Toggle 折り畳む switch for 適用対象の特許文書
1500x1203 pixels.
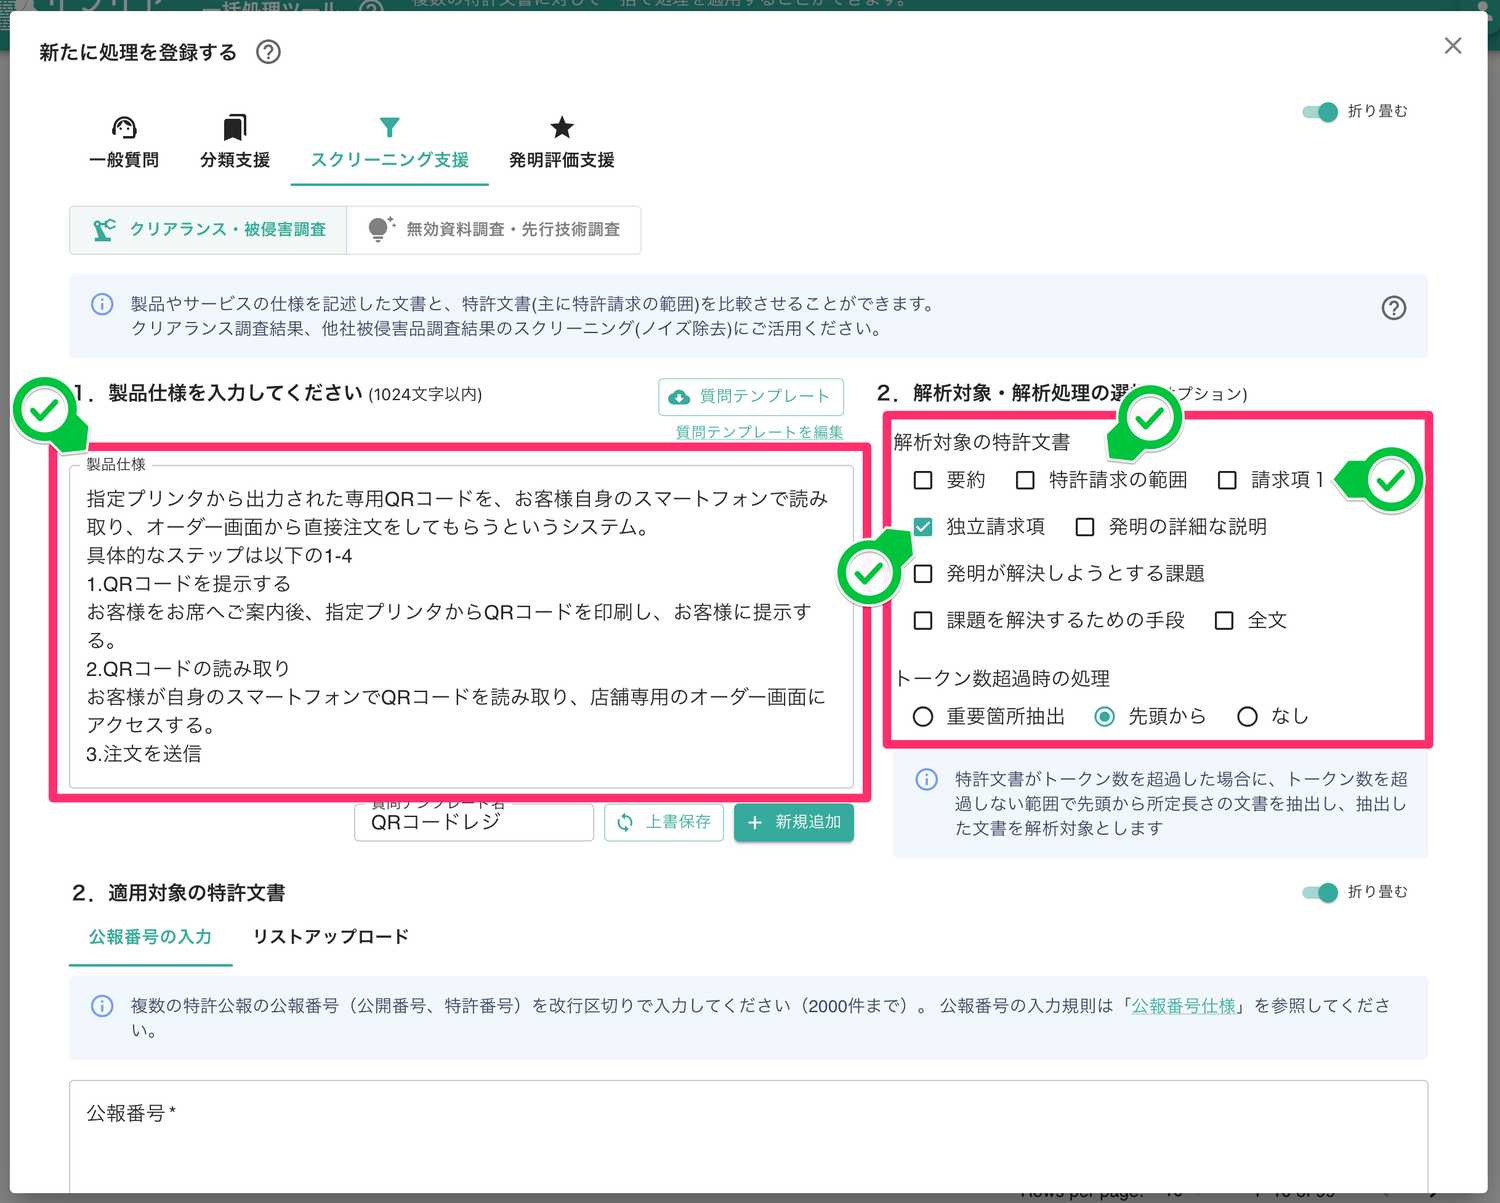1320,893
